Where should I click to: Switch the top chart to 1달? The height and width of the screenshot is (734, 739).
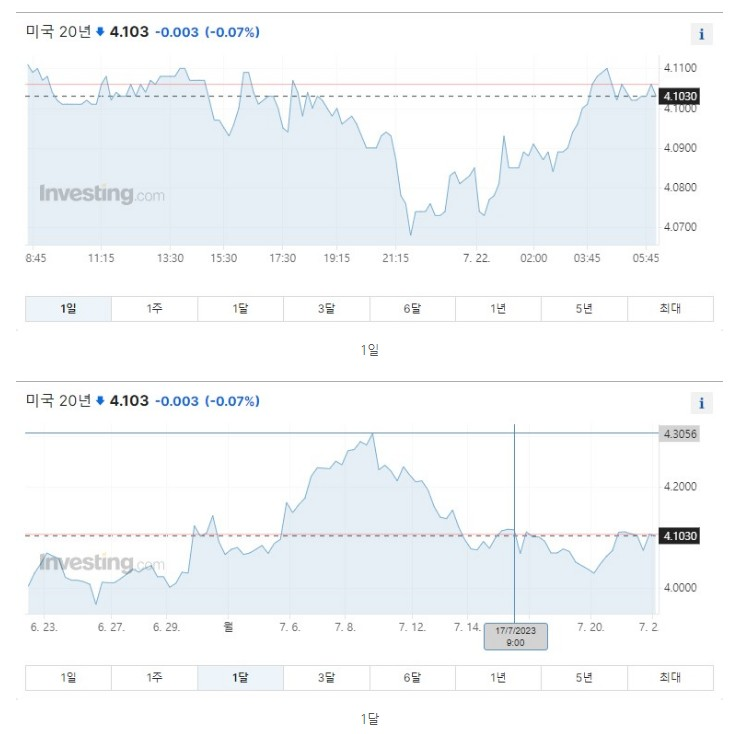[240, 309]
